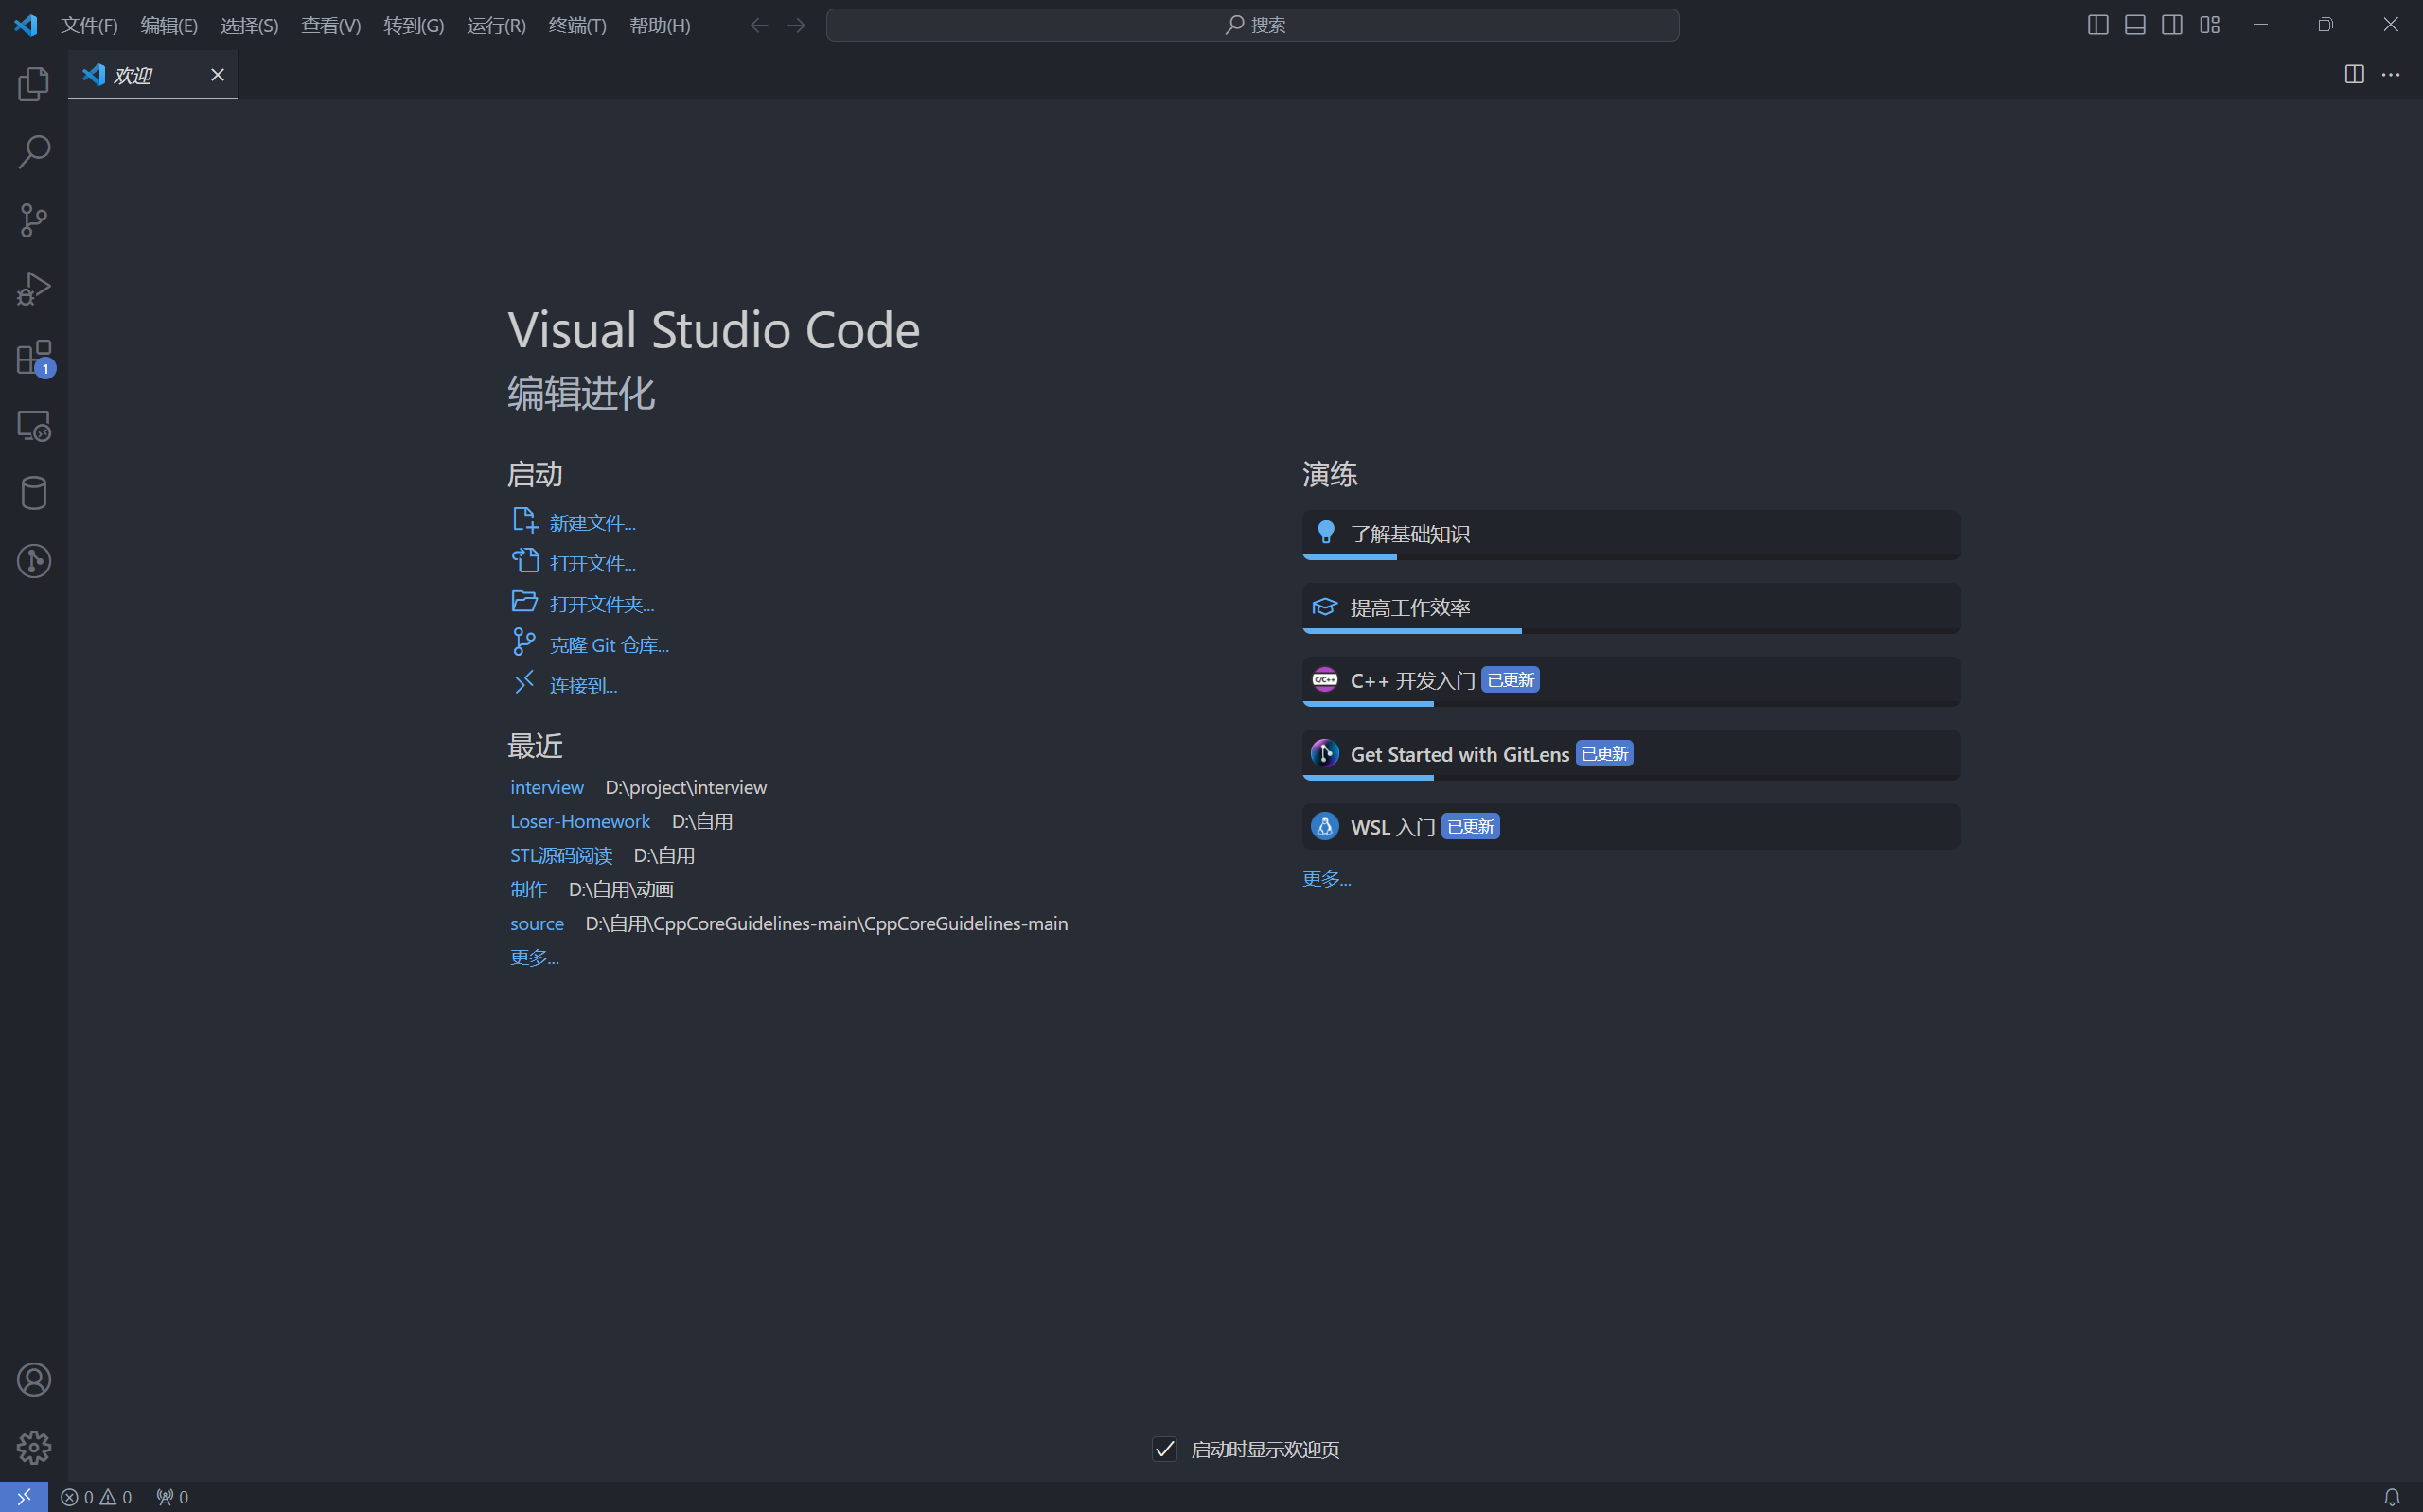Open the database cylinder icon view
This screenshot has width=2423, height=1512.
tap(34, 493)
